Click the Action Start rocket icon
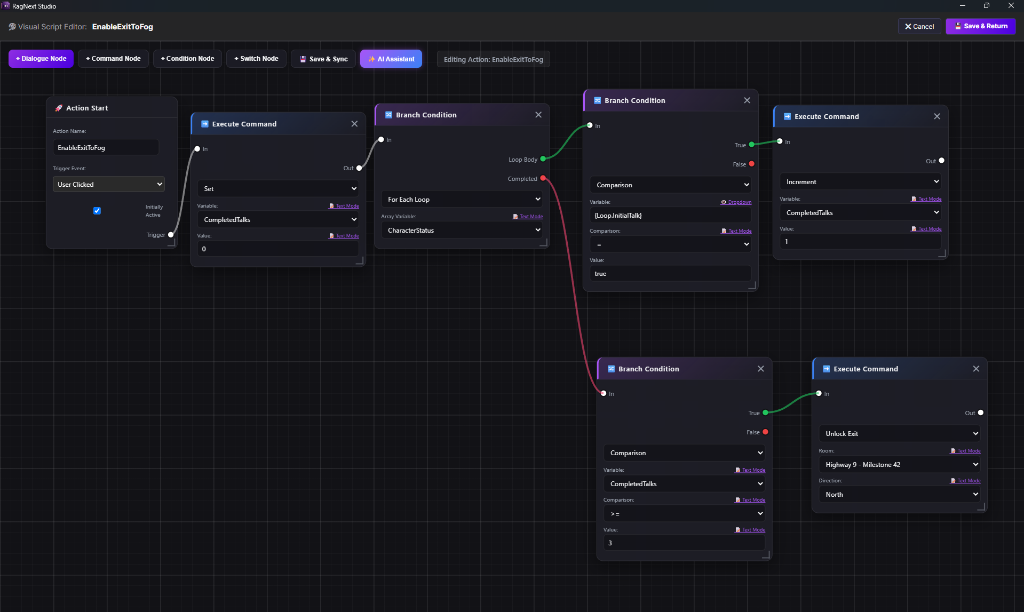The height and width of the screenshot is (612, 1024). pyautogui.click(x=59, y=108)
